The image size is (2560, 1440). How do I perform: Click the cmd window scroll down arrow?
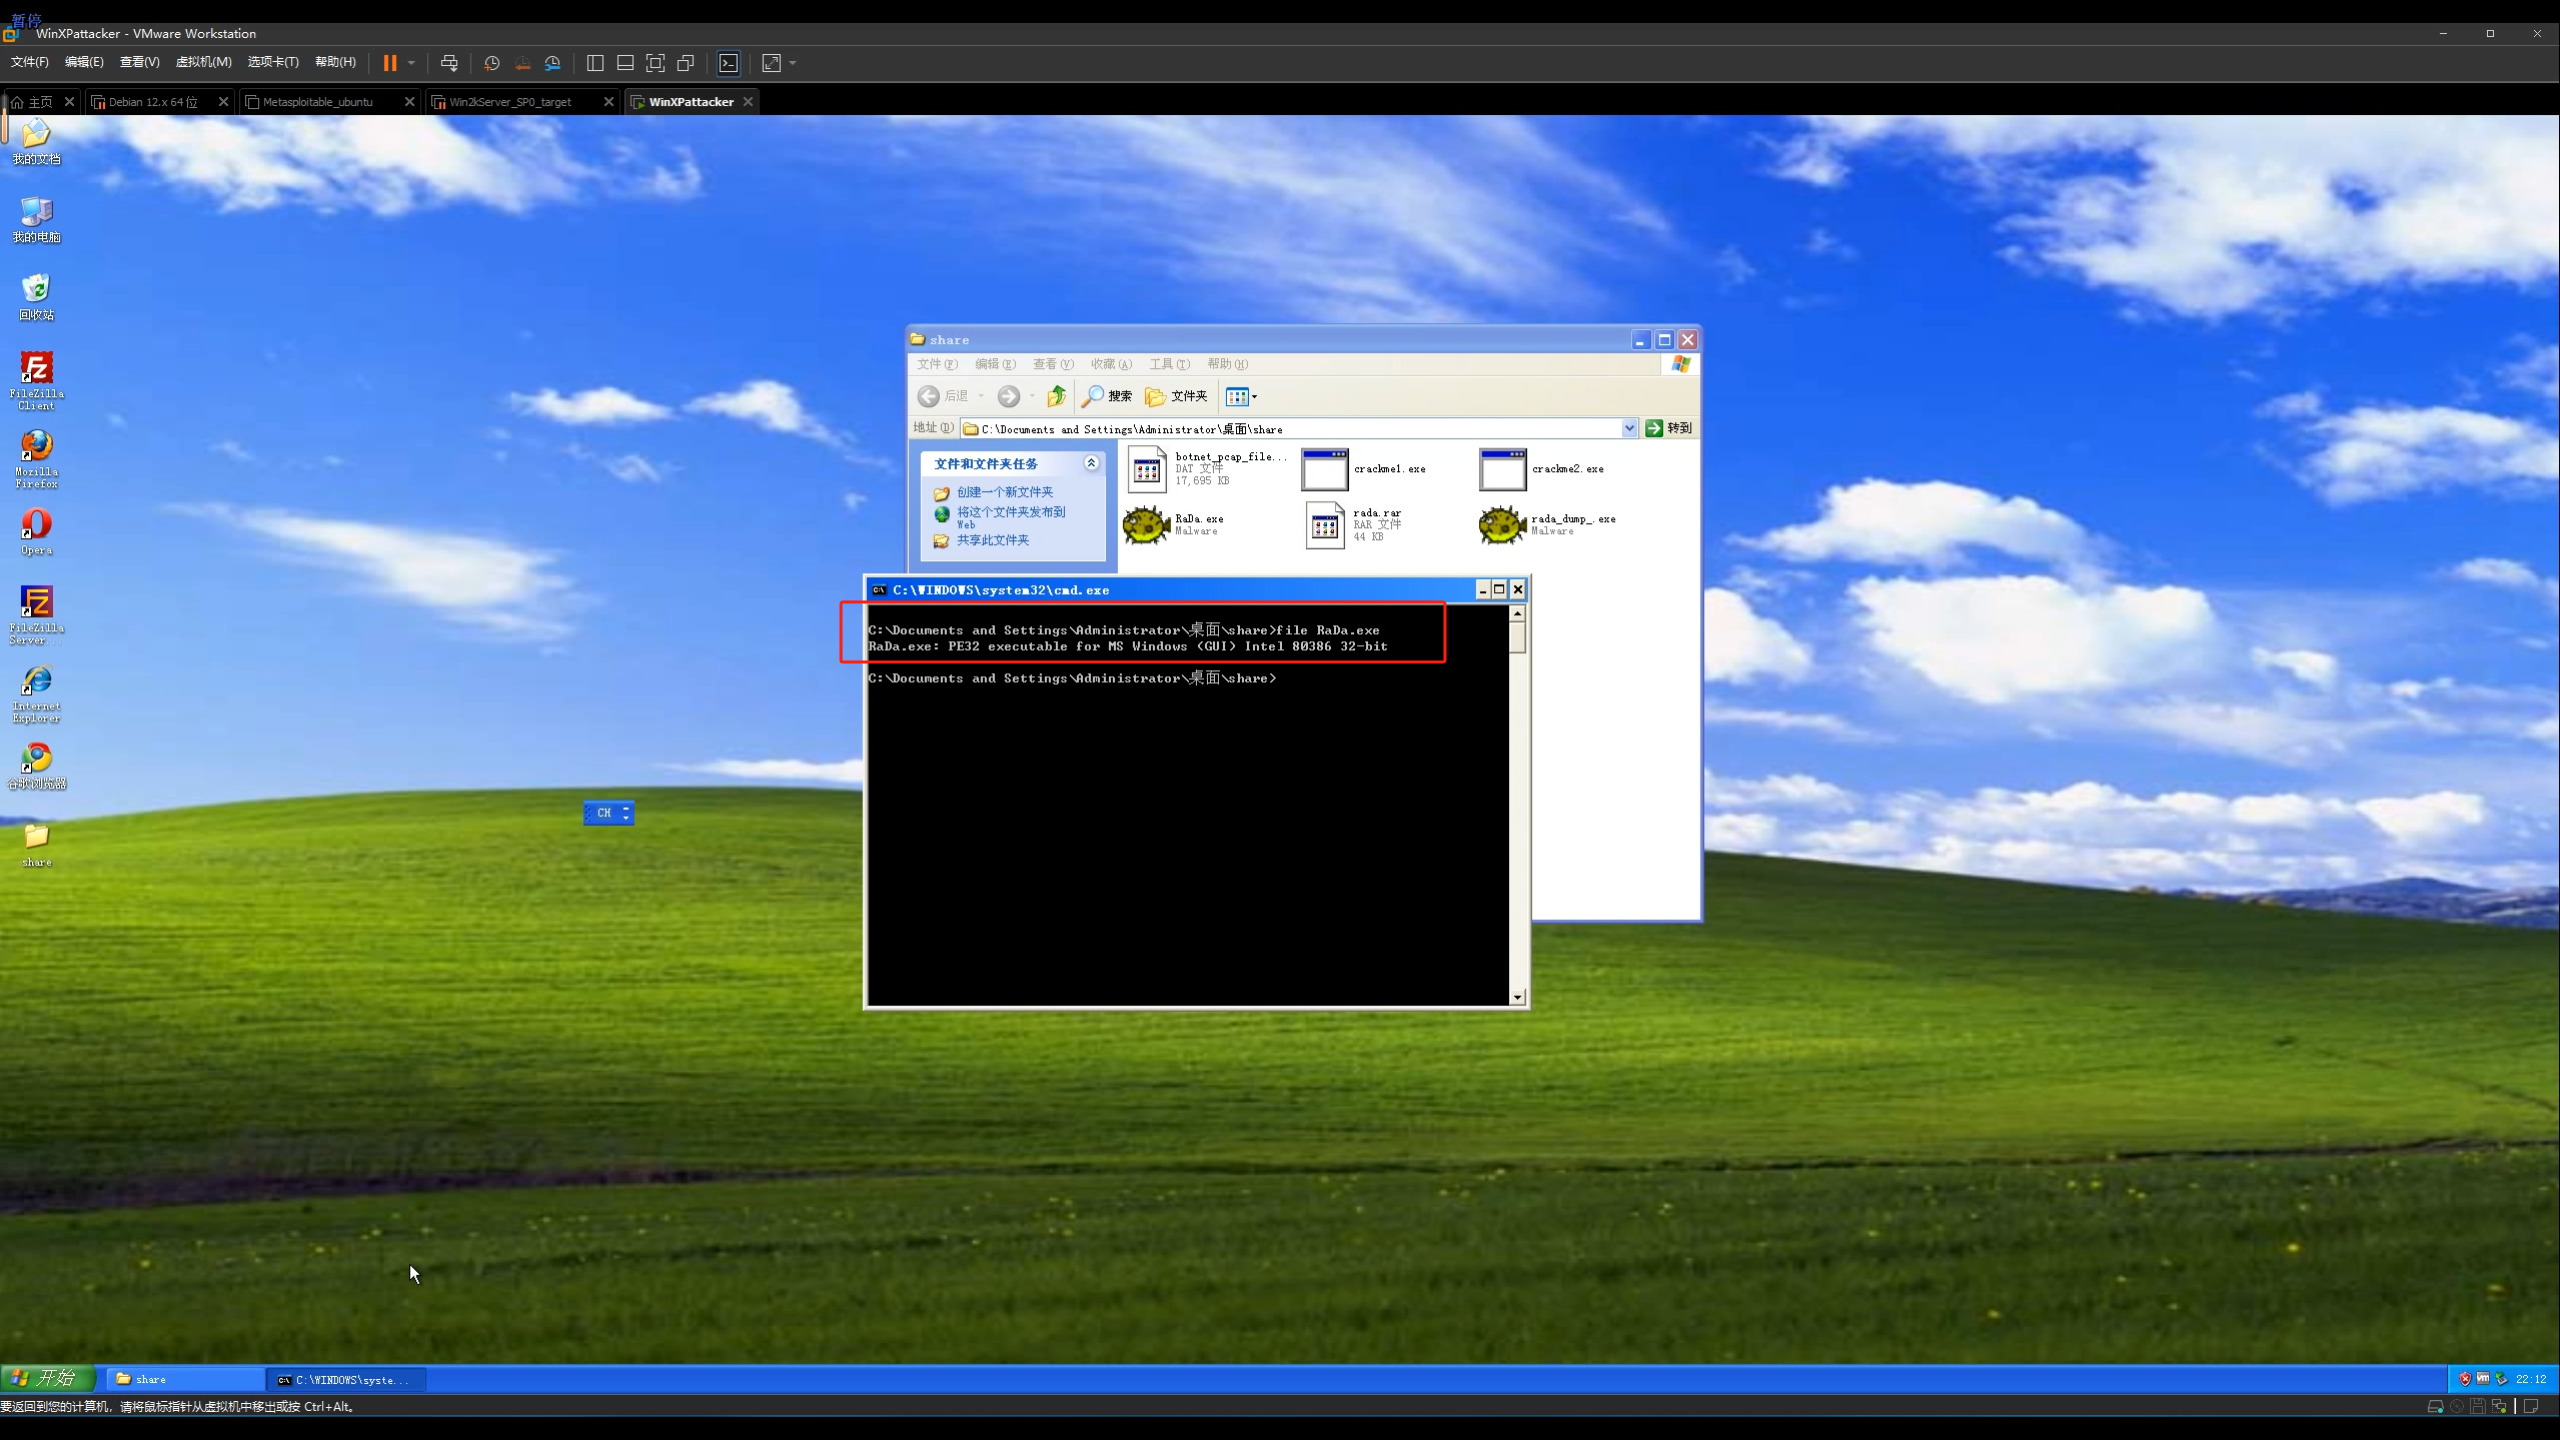coord(1517,996)
